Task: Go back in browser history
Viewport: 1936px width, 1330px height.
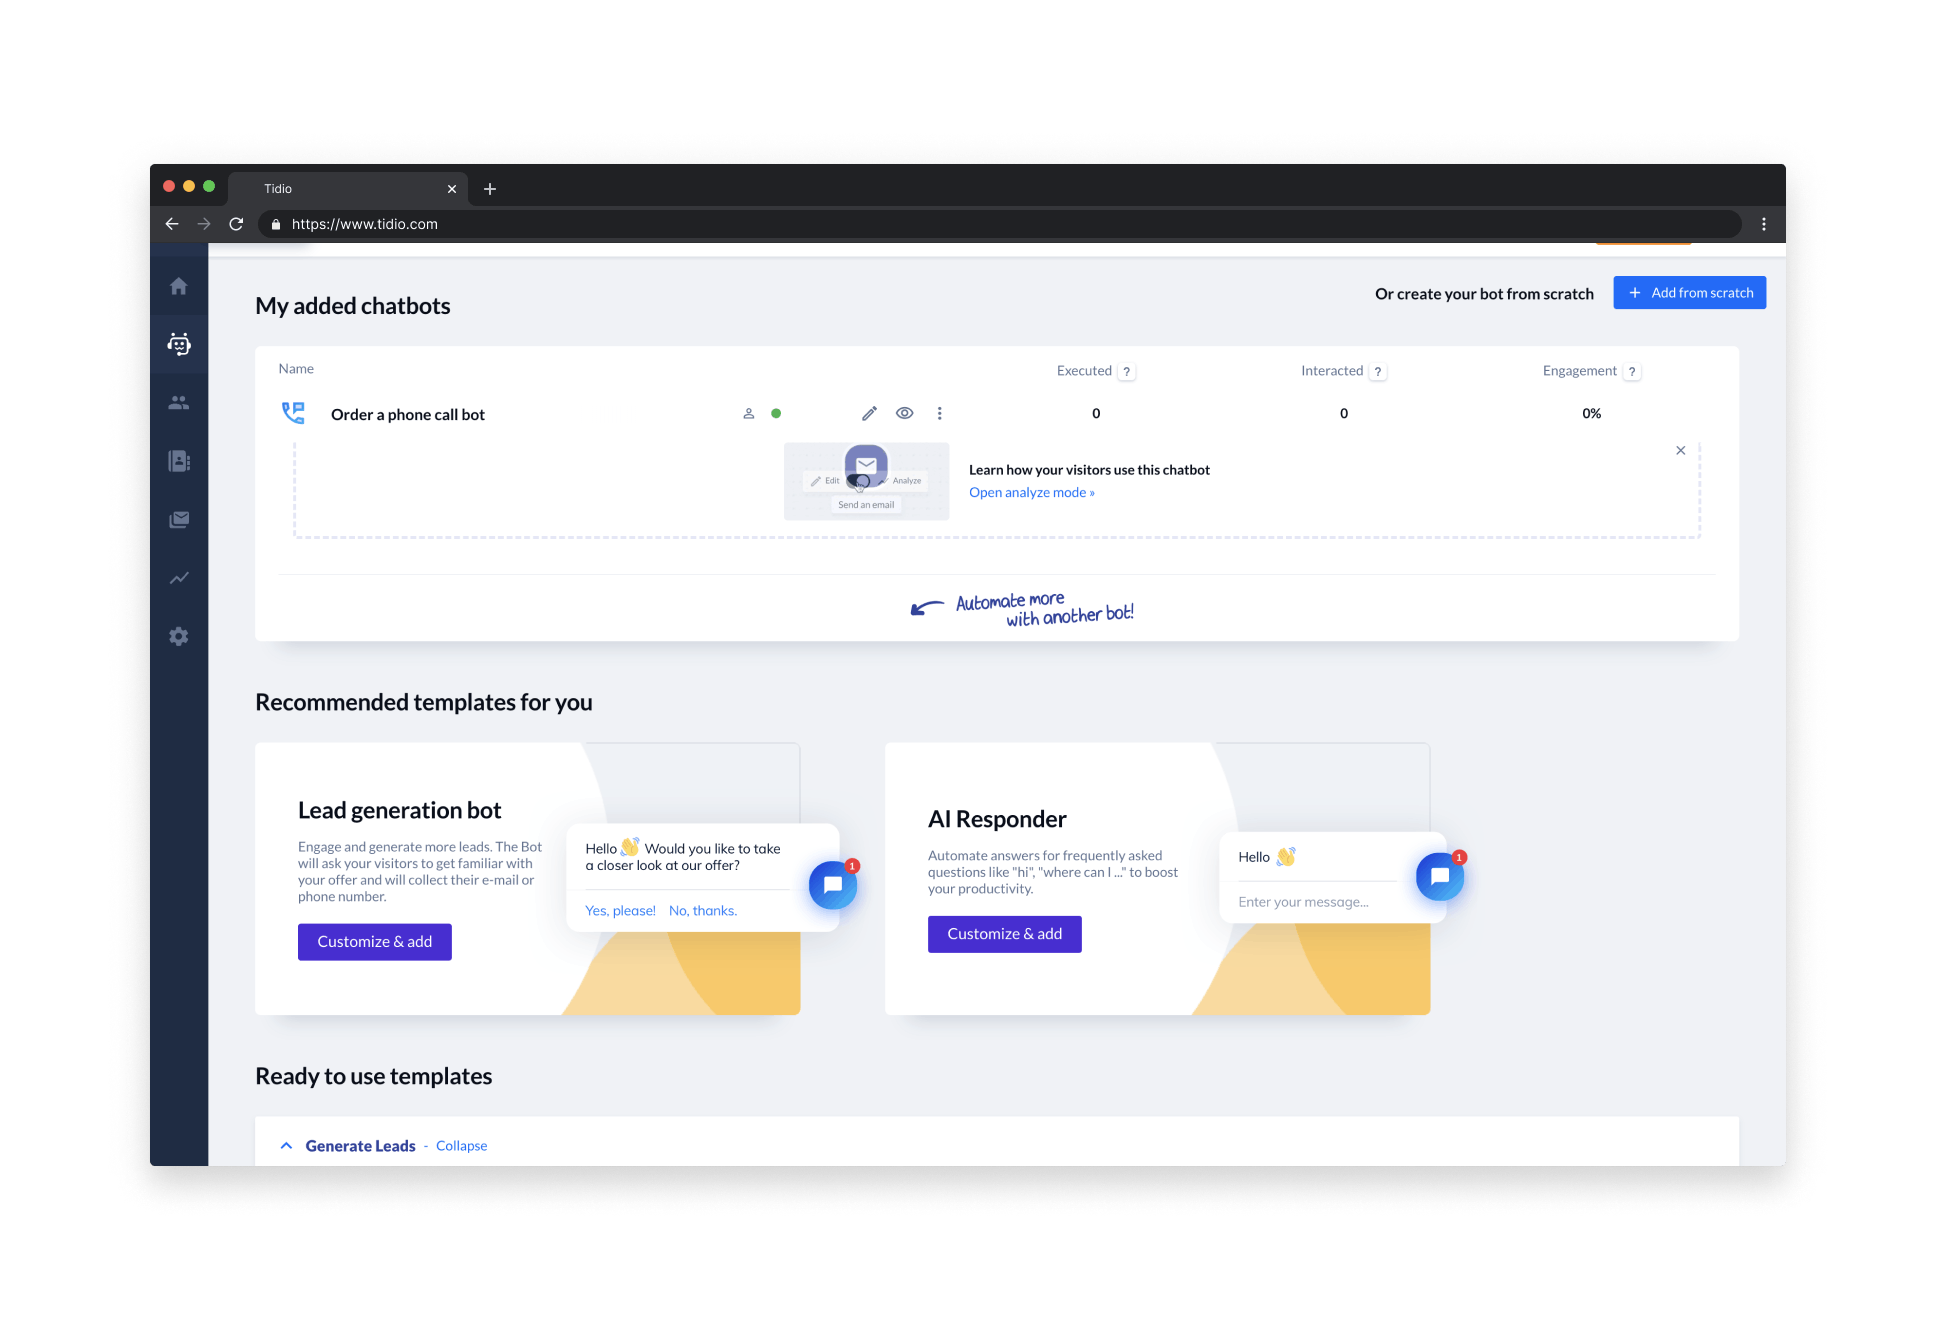Action: pos(172,224)
